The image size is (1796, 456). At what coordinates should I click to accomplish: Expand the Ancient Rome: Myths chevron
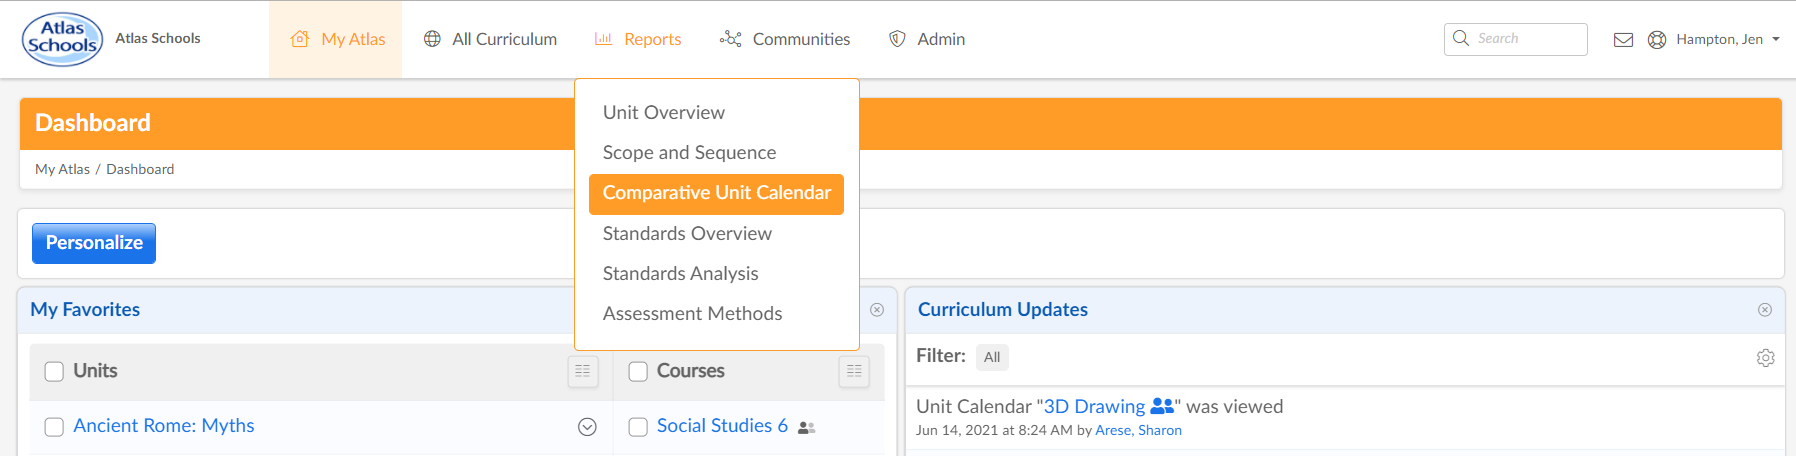[x=587, y=427]
